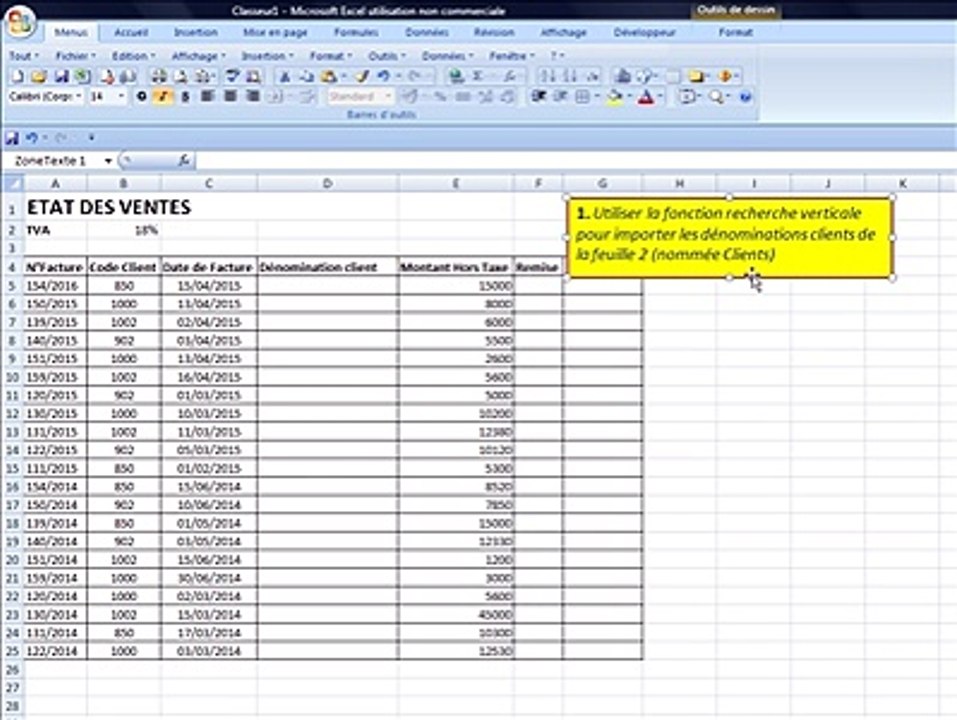Click the zoom magnifier icon

click(716, 96)
